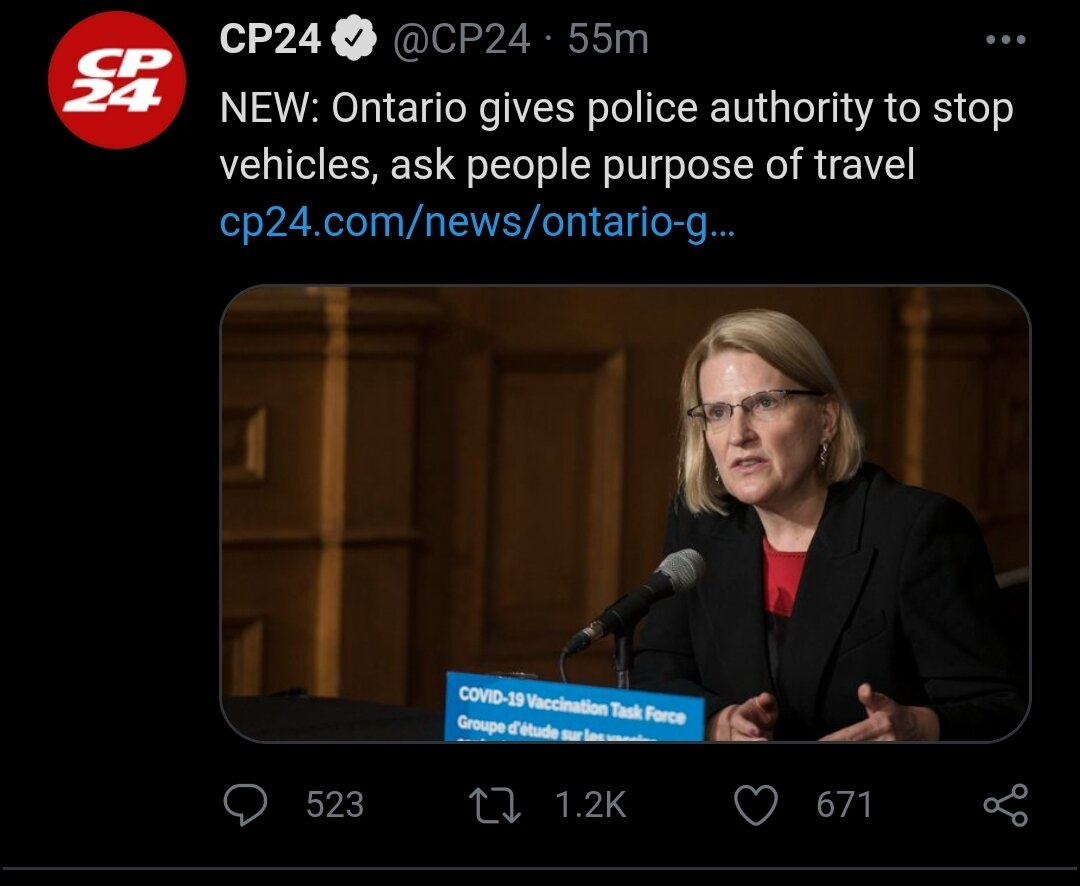The image size is (1080, 886).
Task: Open the cp24.com/news article link
Action: click(477, 222)
